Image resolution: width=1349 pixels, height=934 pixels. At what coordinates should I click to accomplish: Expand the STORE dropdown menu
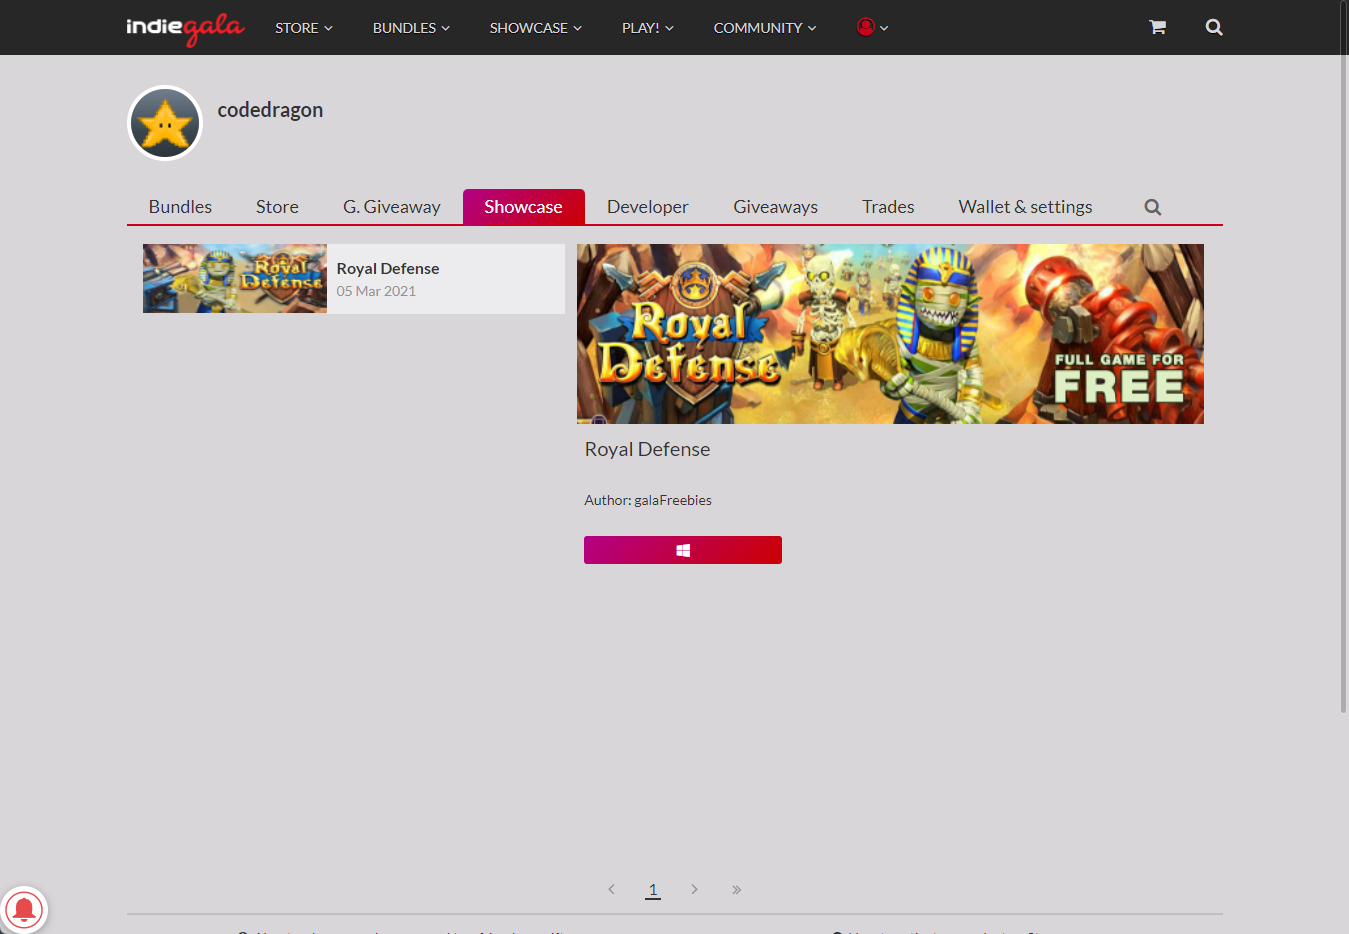[304, 28]
